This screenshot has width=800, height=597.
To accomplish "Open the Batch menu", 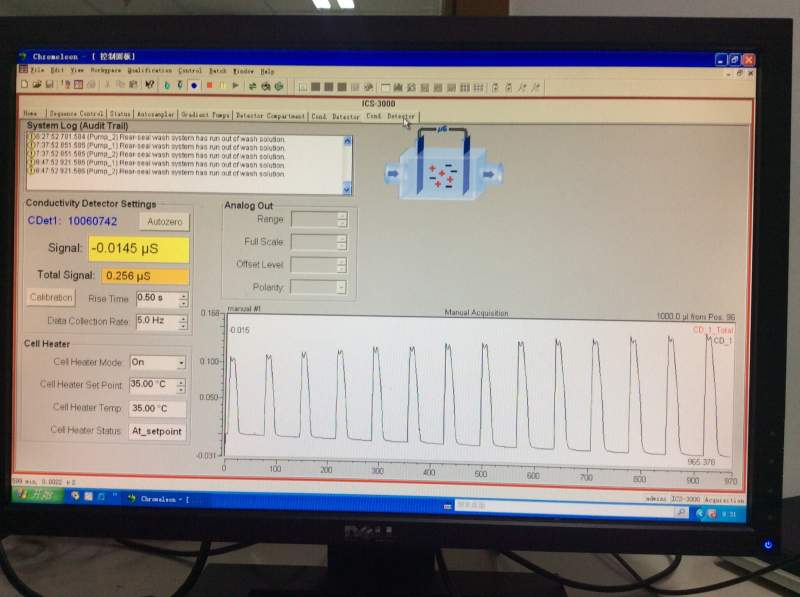I will 217,71.
